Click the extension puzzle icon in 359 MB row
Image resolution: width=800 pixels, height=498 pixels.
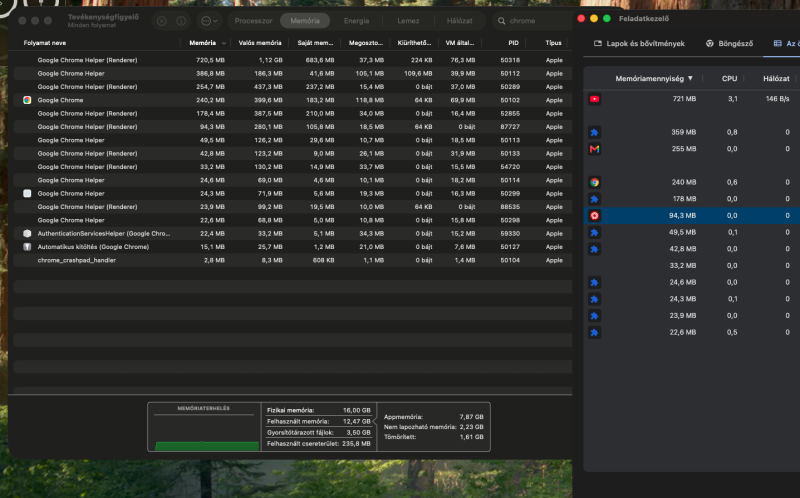594,133
